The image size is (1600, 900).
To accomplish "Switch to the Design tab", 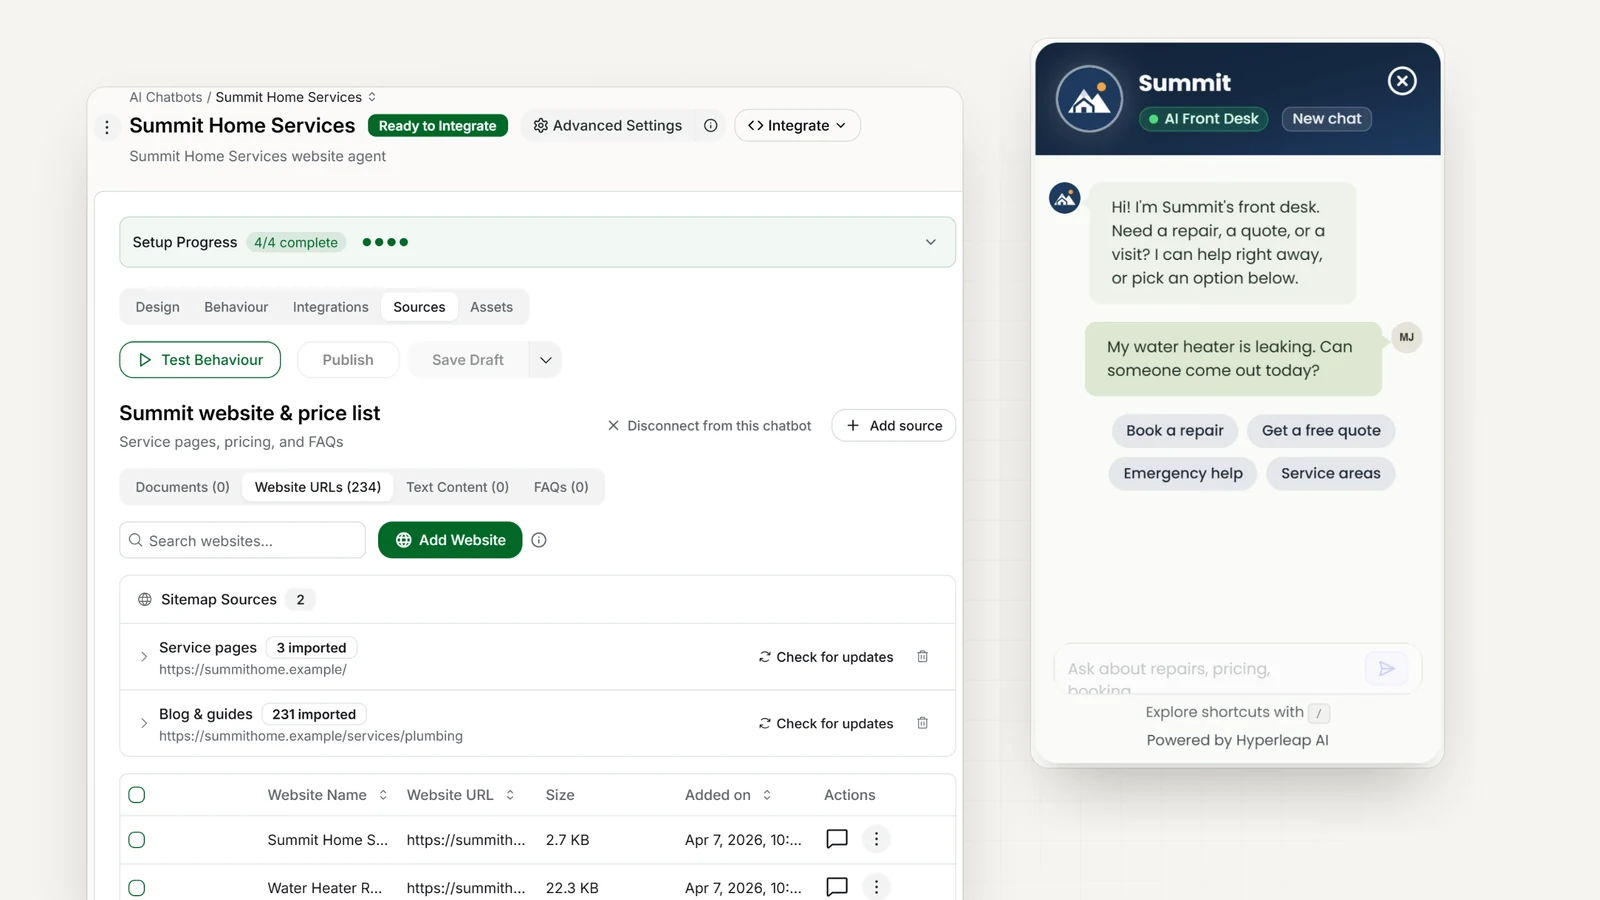I will (158, 307).
